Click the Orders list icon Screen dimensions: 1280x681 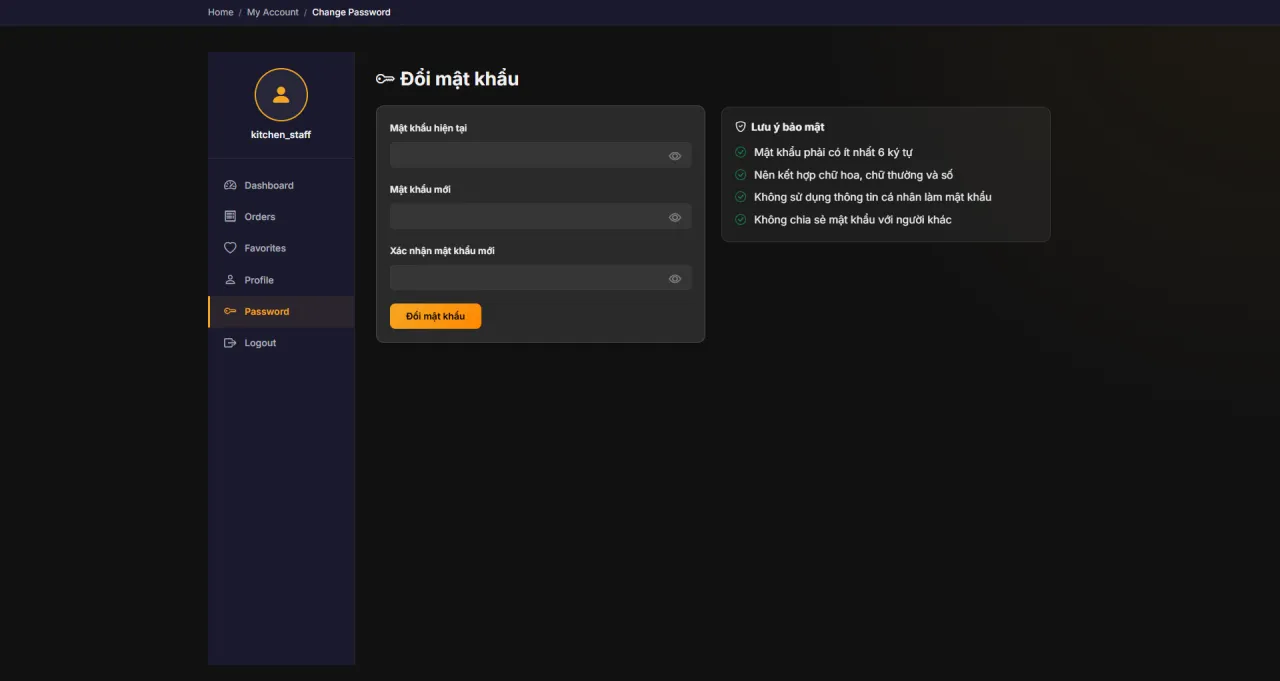[x=230, y=216]
